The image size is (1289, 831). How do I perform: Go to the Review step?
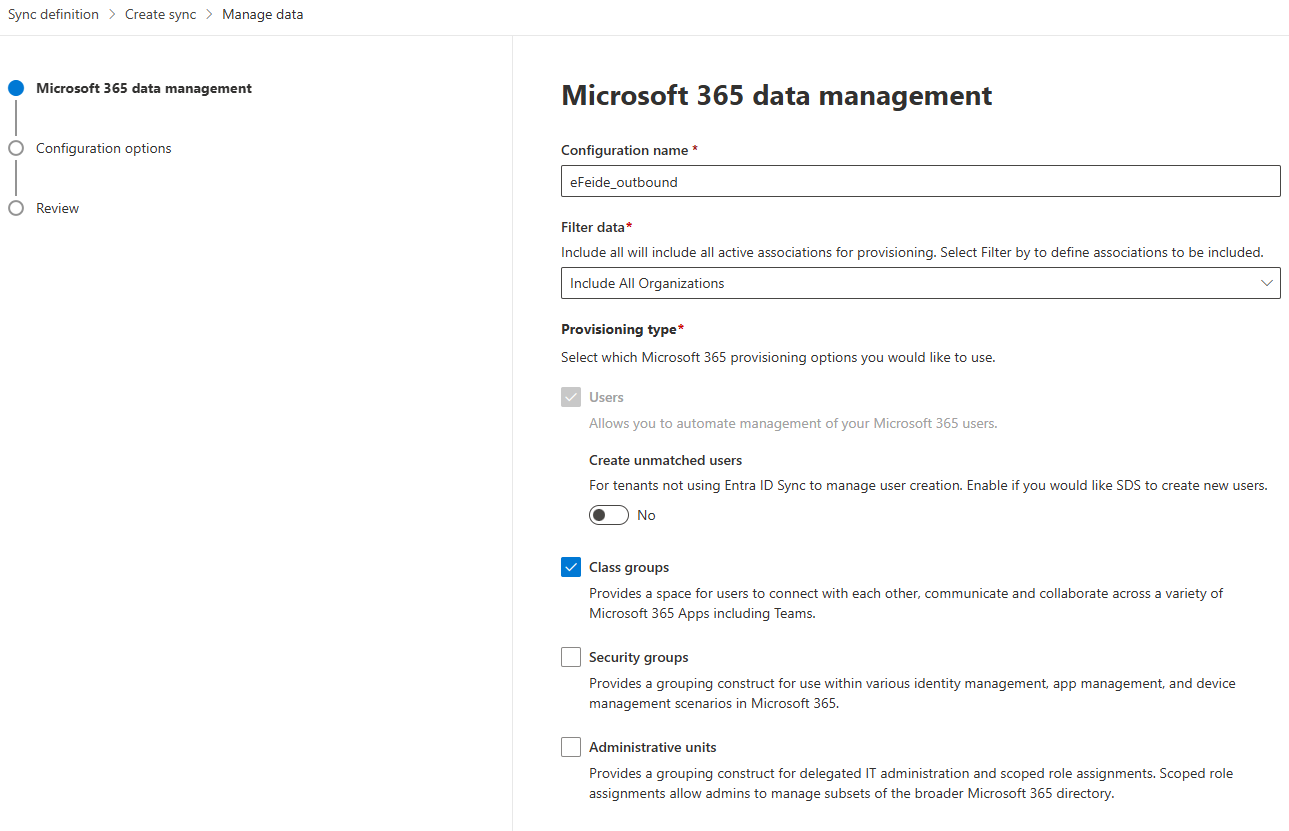(x=57, y=208)
